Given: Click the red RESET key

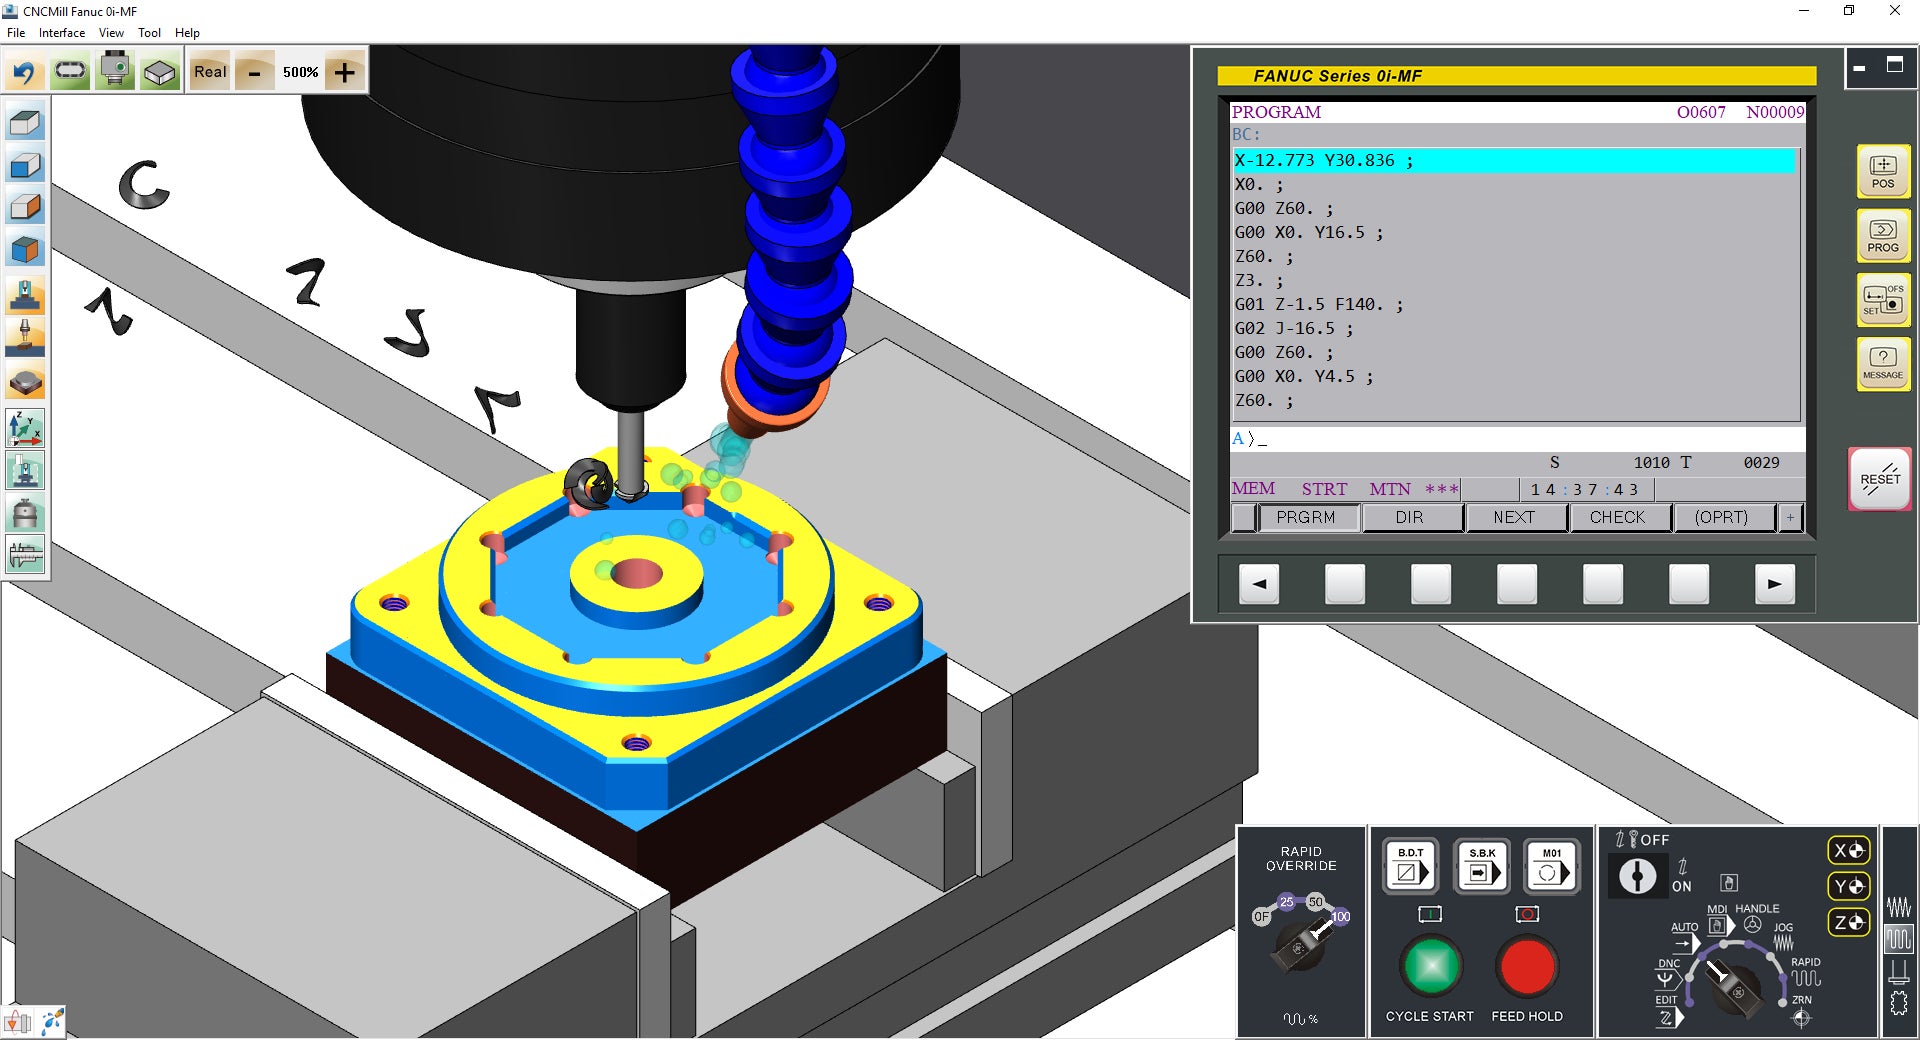Looking at the screenshot, I should coord(1880,479).
